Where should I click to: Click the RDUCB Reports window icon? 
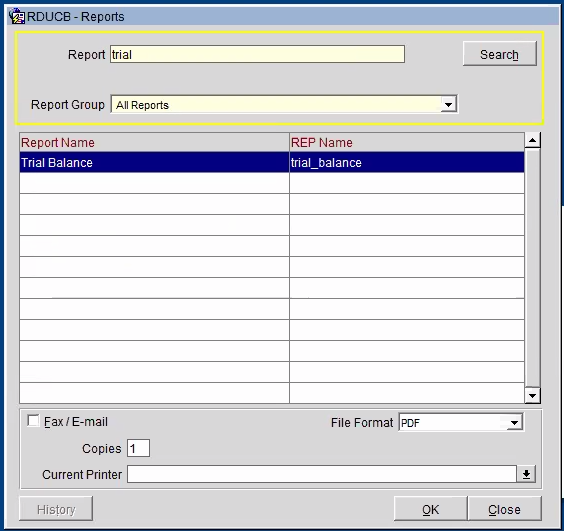coord(17,17)
